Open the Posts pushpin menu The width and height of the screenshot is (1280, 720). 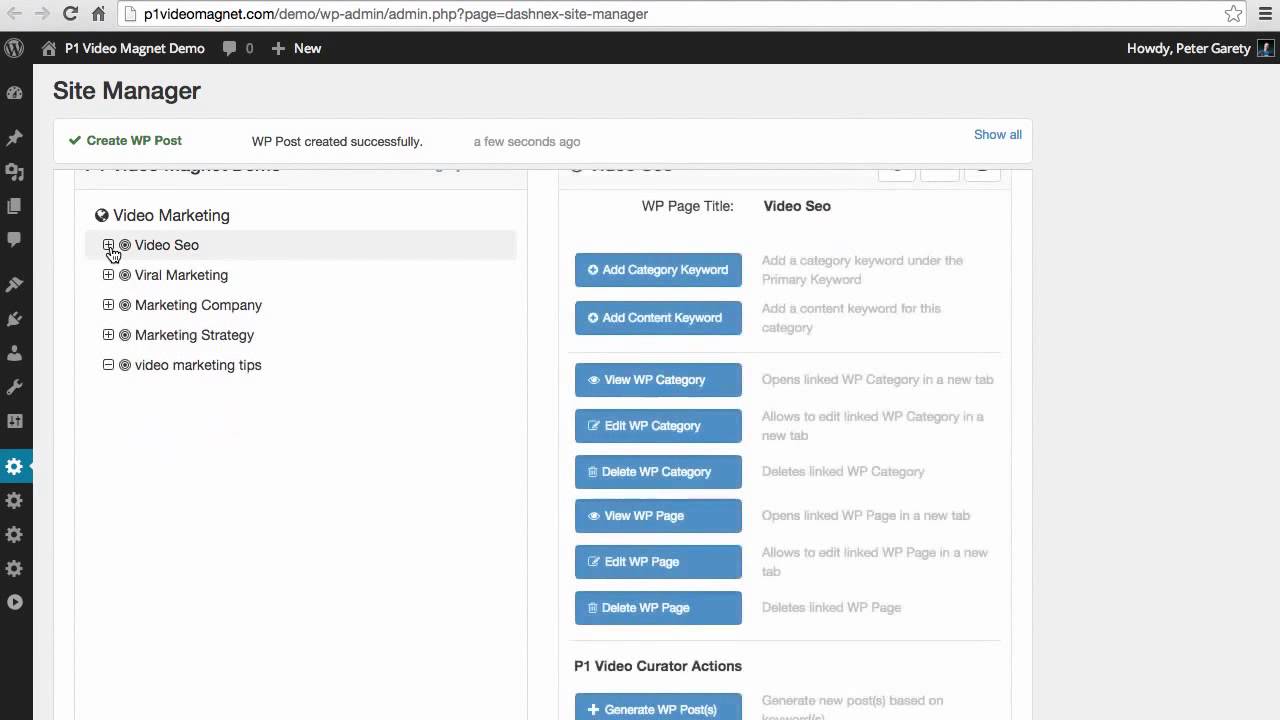[x=14, y=138]
